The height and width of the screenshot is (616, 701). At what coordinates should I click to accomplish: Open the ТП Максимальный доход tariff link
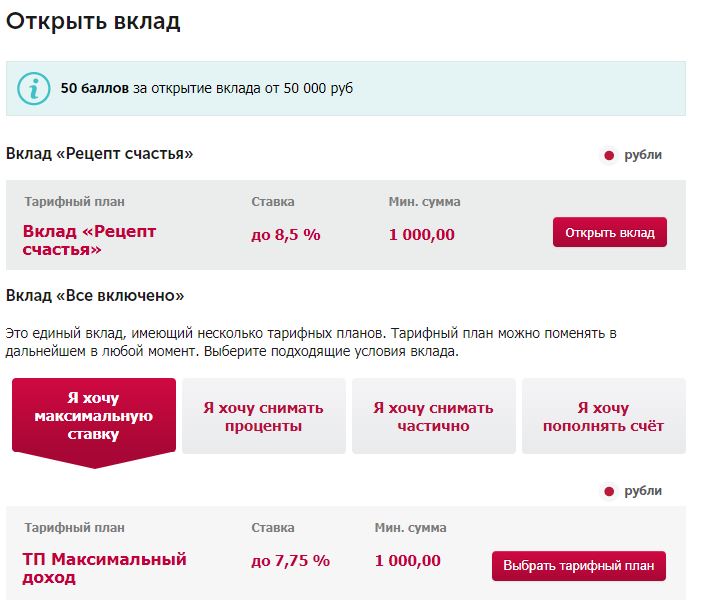coord(104,568)
